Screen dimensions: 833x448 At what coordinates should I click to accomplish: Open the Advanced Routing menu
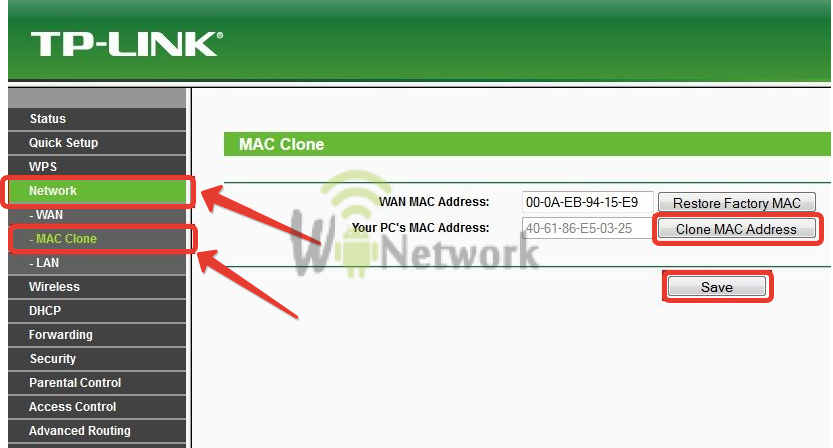tap(97, 430)
